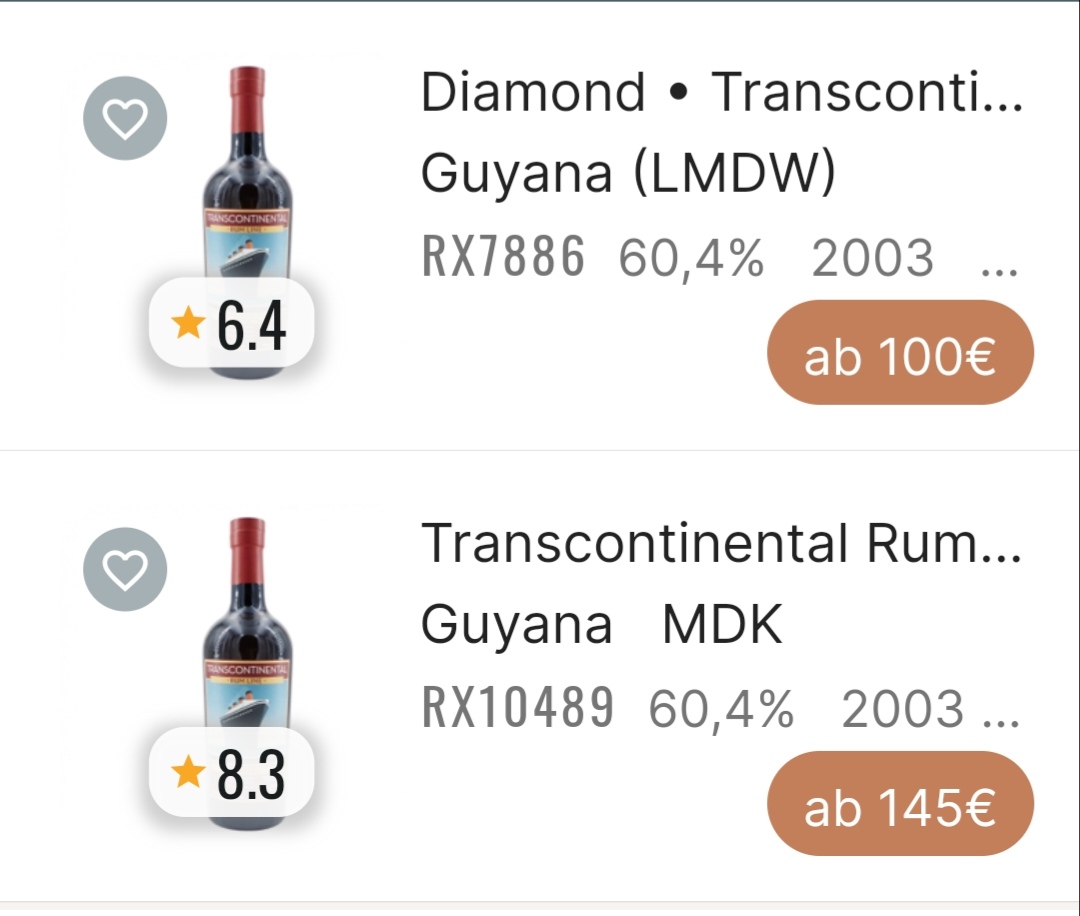Select the "Guyana MDK" subtitle
Viewport: 1080px width, 916px height.
pyautogui.click(x=601, y=627)
